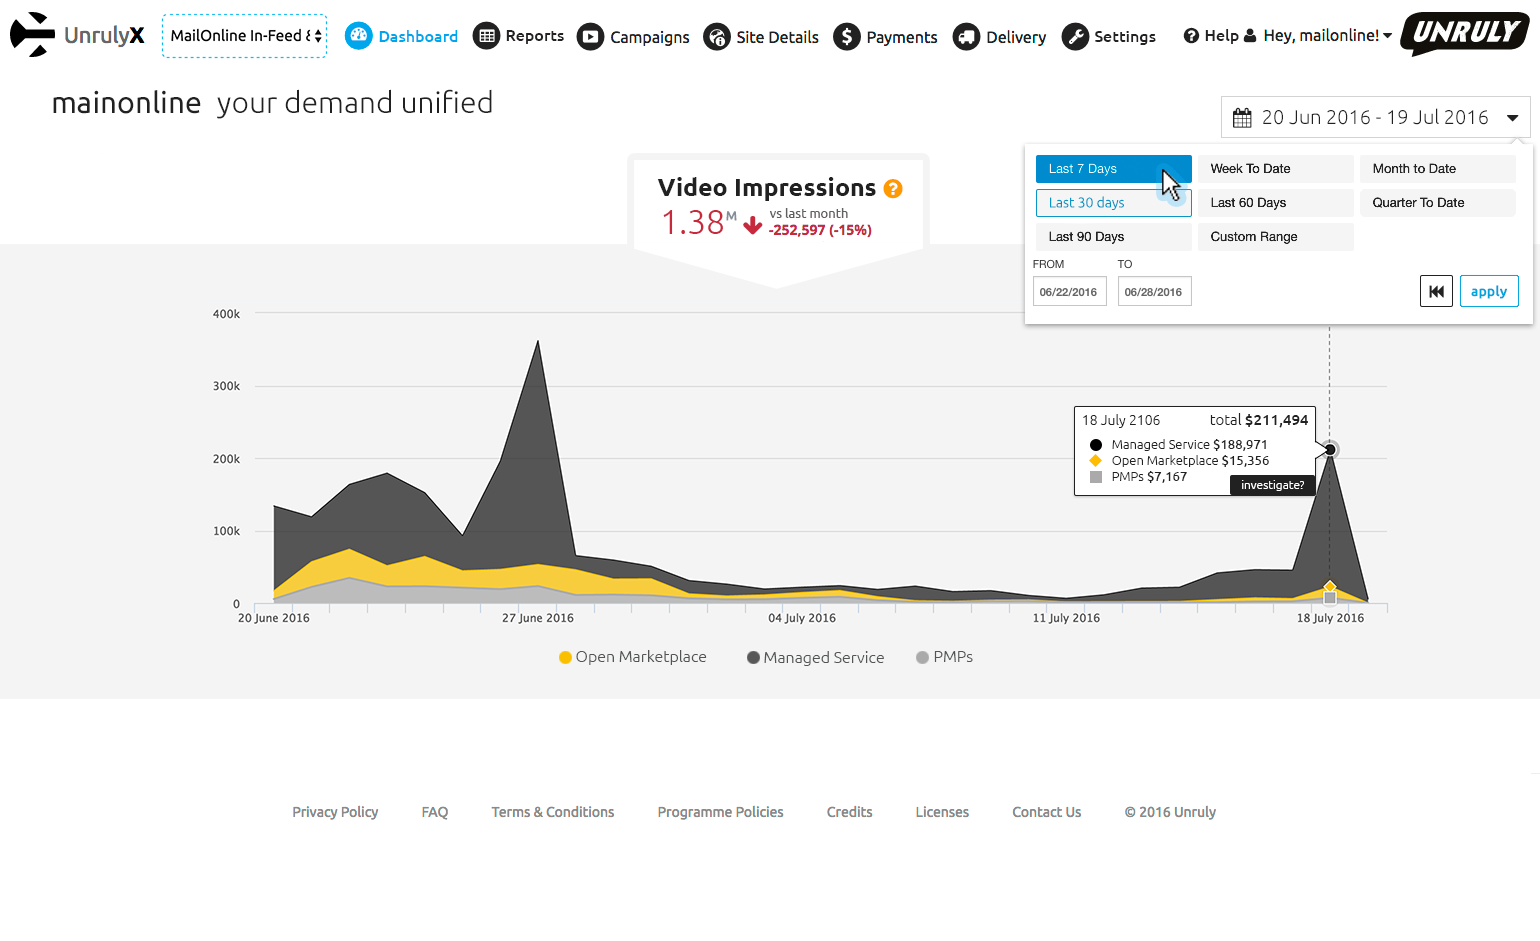Click the Reports table icon

click(486, 36)
